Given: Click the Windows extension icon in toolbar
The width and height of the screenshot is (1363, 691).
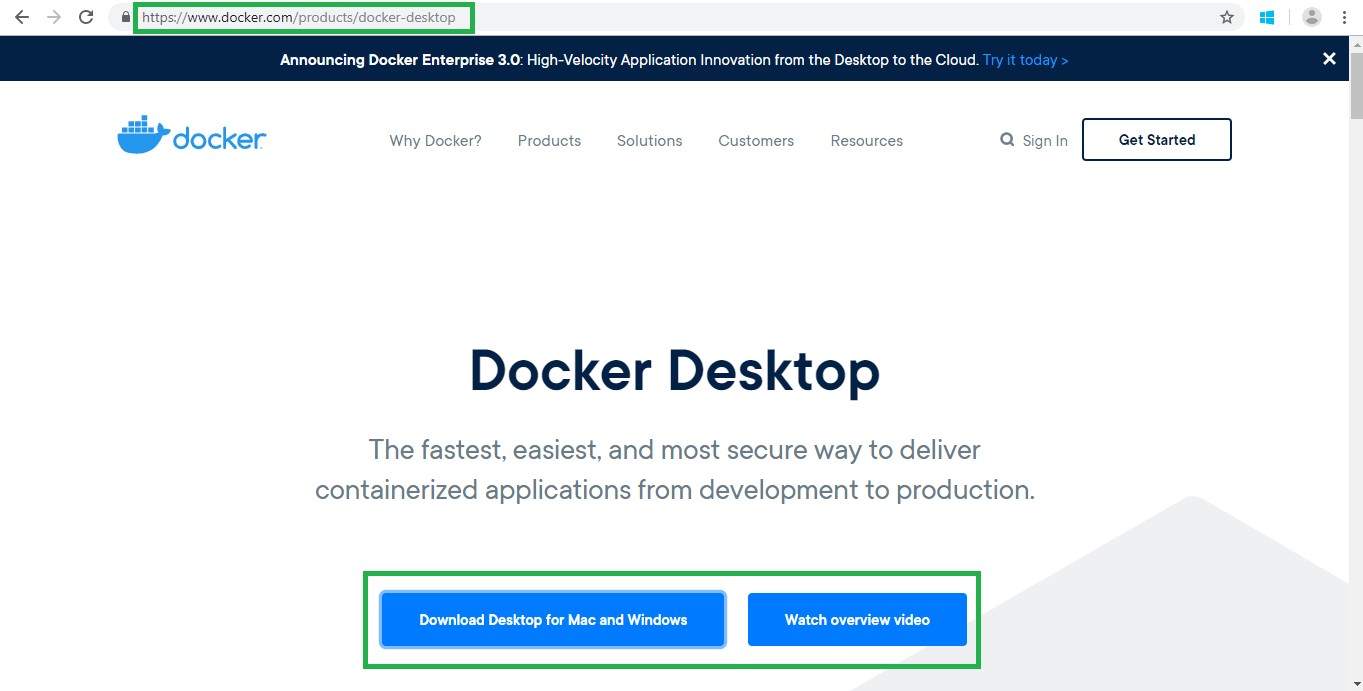Looking at the screenshot, I should pyautogui.click(x=1267, y=17).
